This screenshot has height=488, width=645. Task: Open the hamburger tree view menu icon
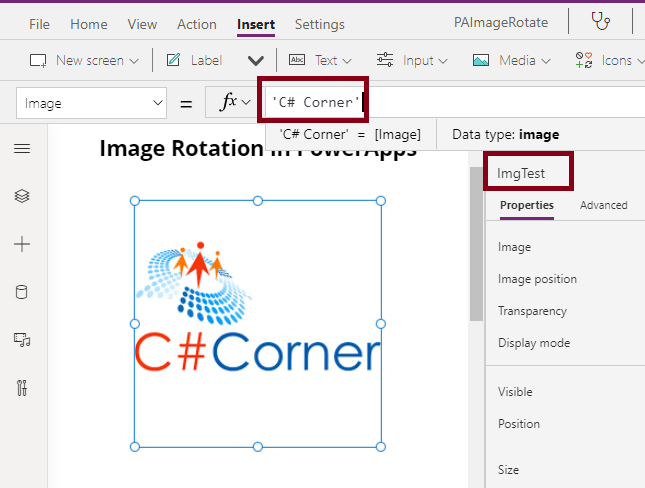[22, 149]
